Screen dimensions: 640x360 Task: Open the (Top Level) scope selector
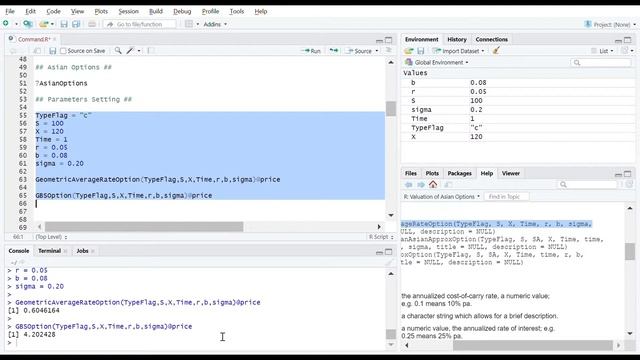(x=51, y=237)
